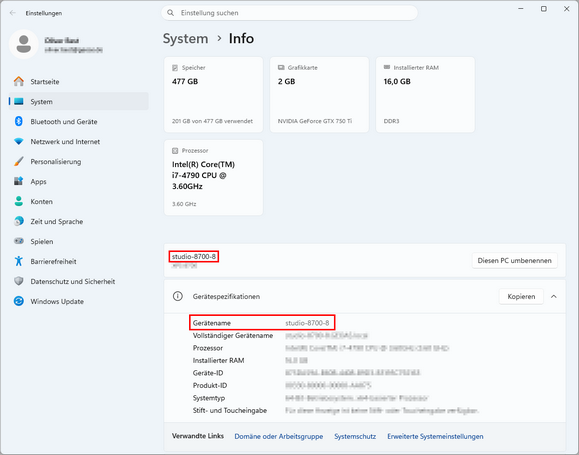Click the Apps icon in sidebar

[18, 181]
